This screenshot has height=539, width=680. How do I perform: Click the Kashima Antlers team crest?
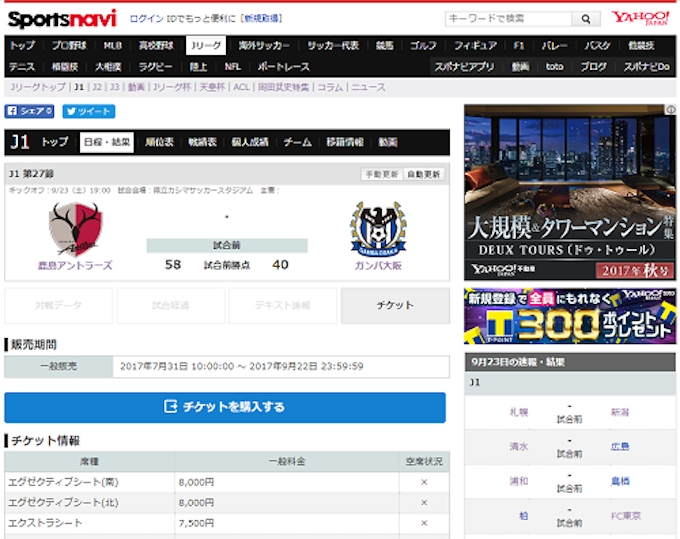75,228
